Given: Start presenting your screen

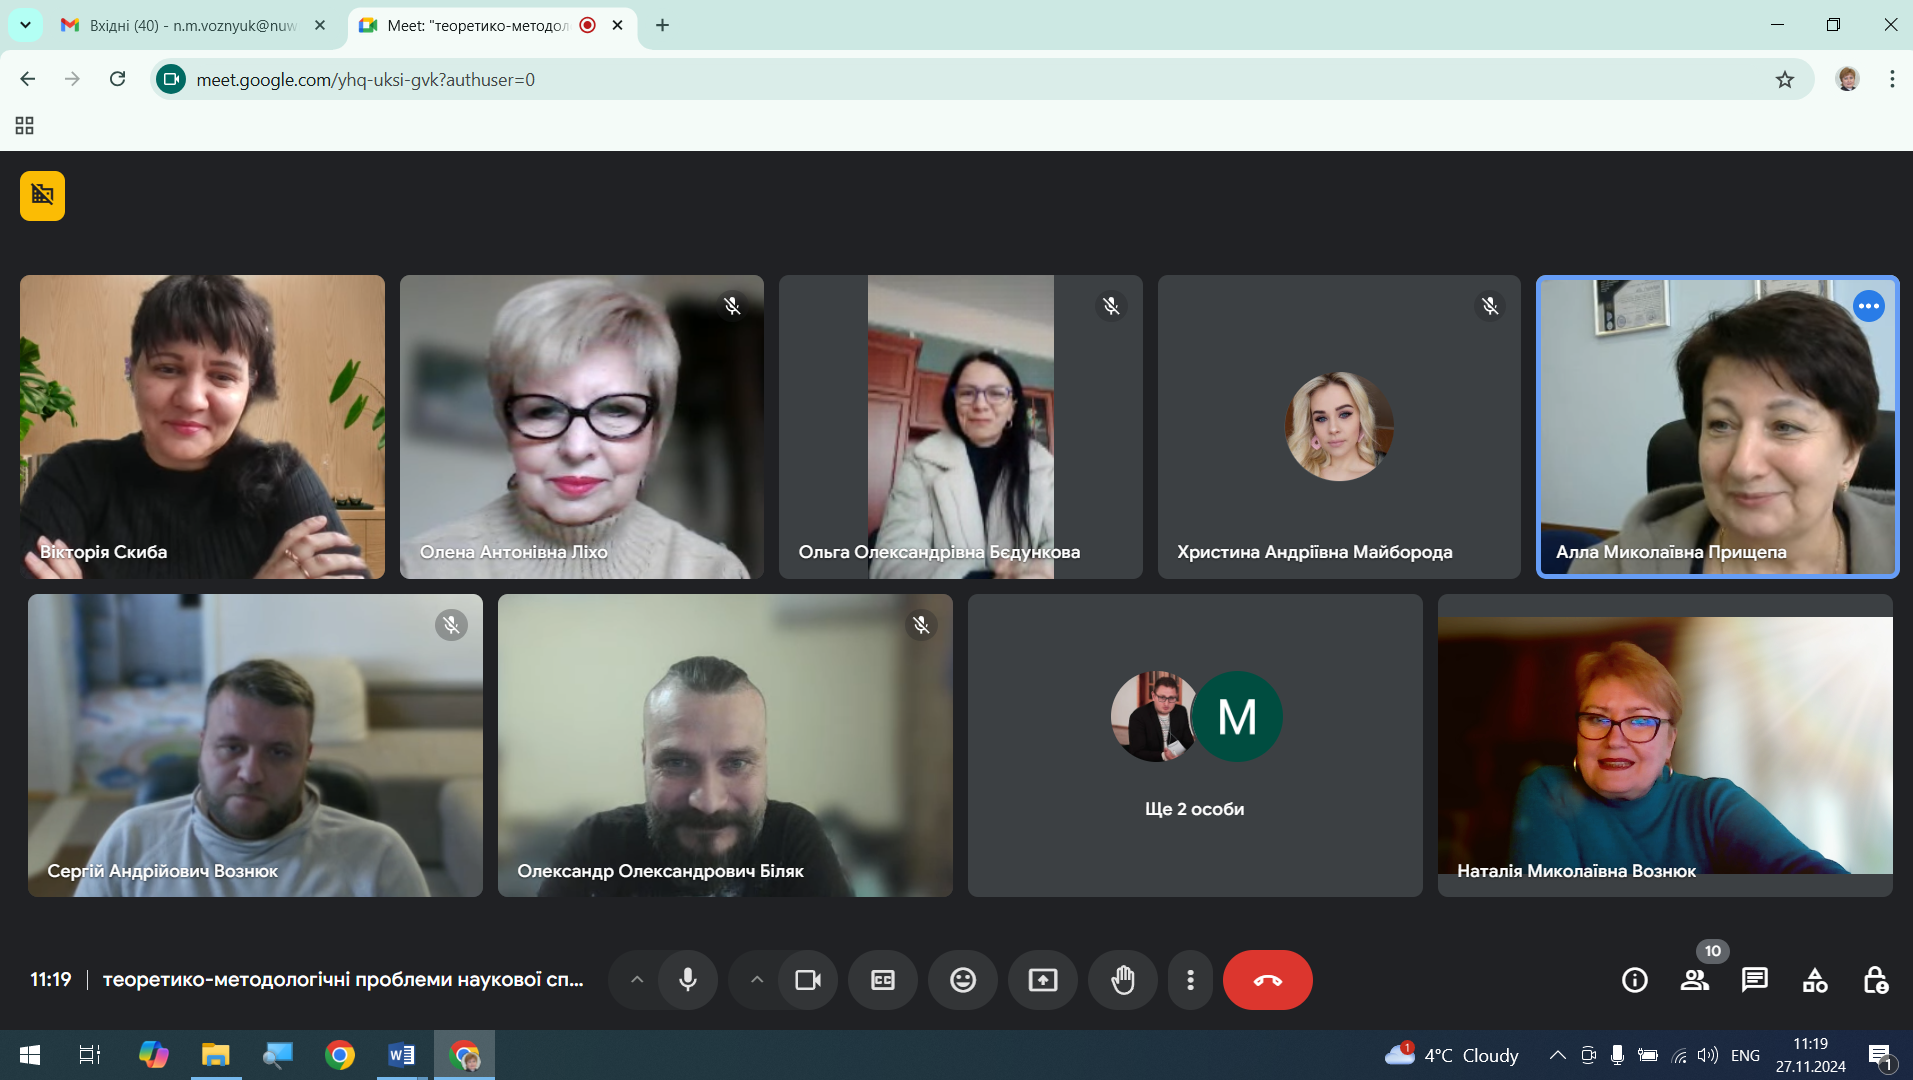Looking at the screenshot, I should (x=1043, y=980).
